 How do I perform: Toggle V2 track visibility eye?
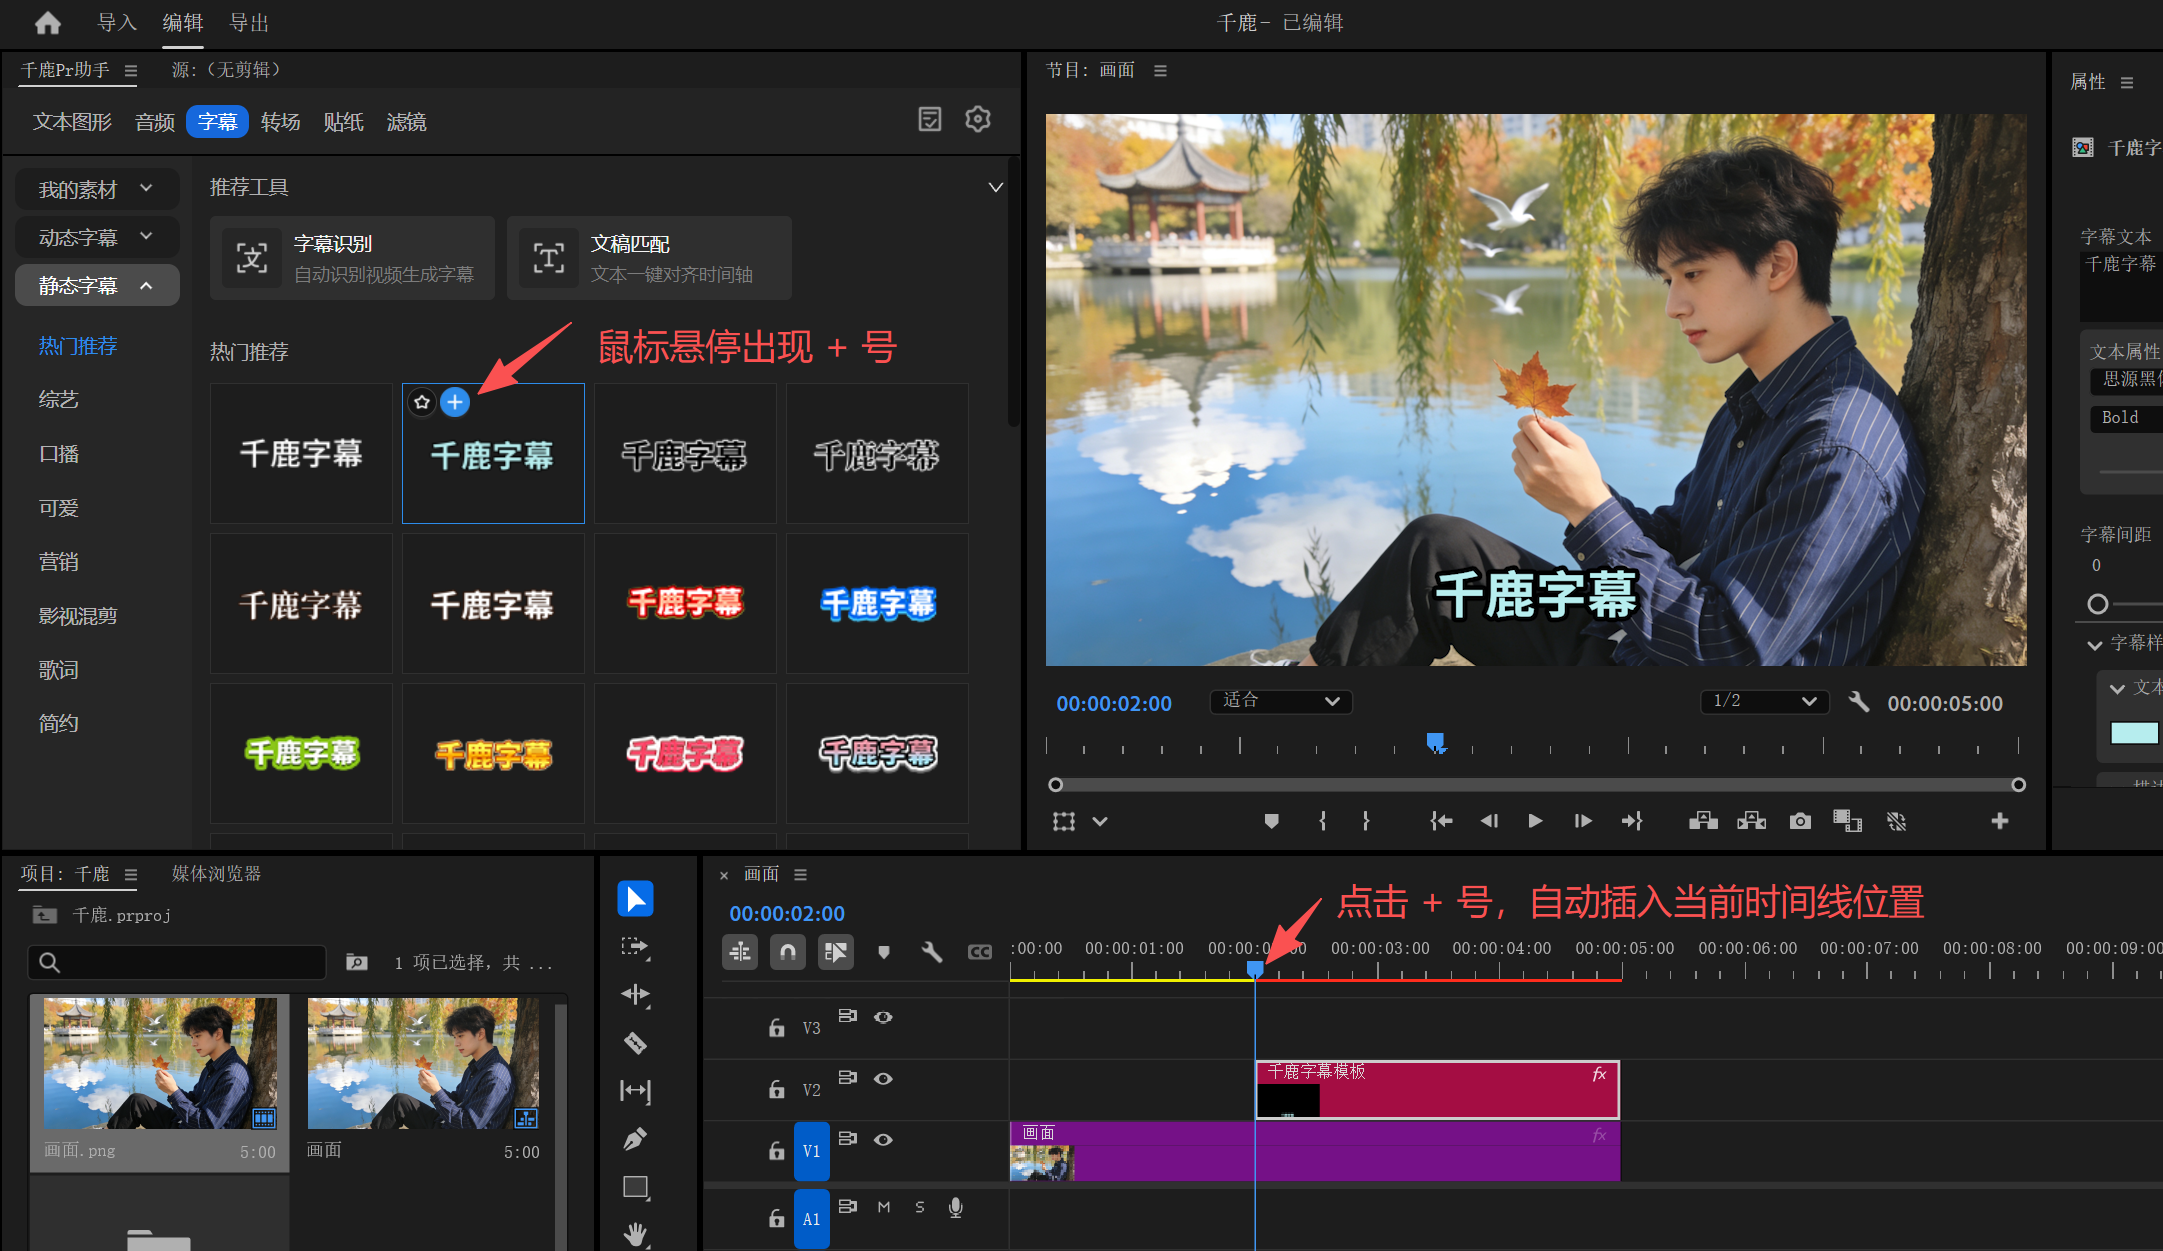pyautogui.click(x=883, y=1079)
